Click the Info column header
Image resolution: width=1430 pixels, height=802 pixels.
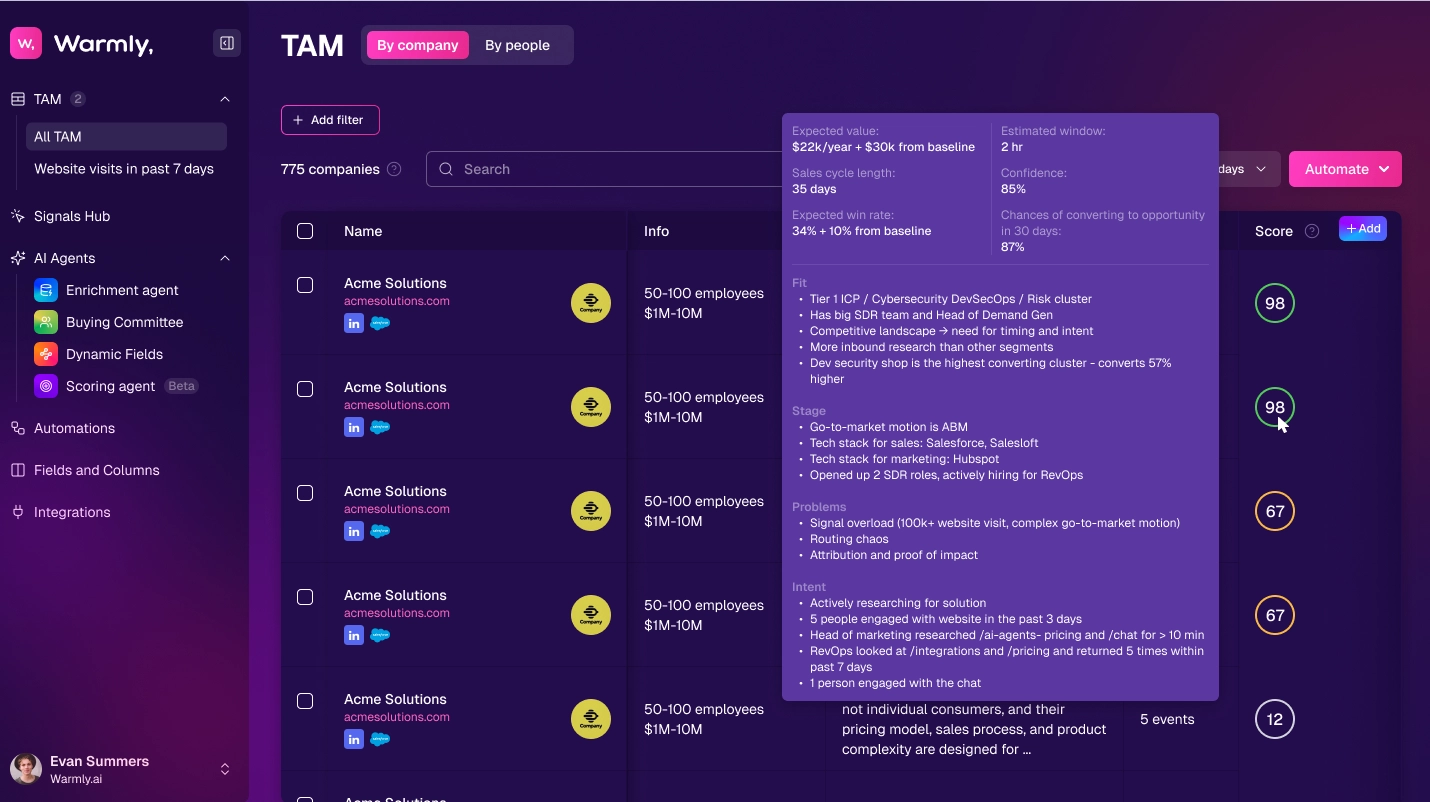click(x=656, y=231)
